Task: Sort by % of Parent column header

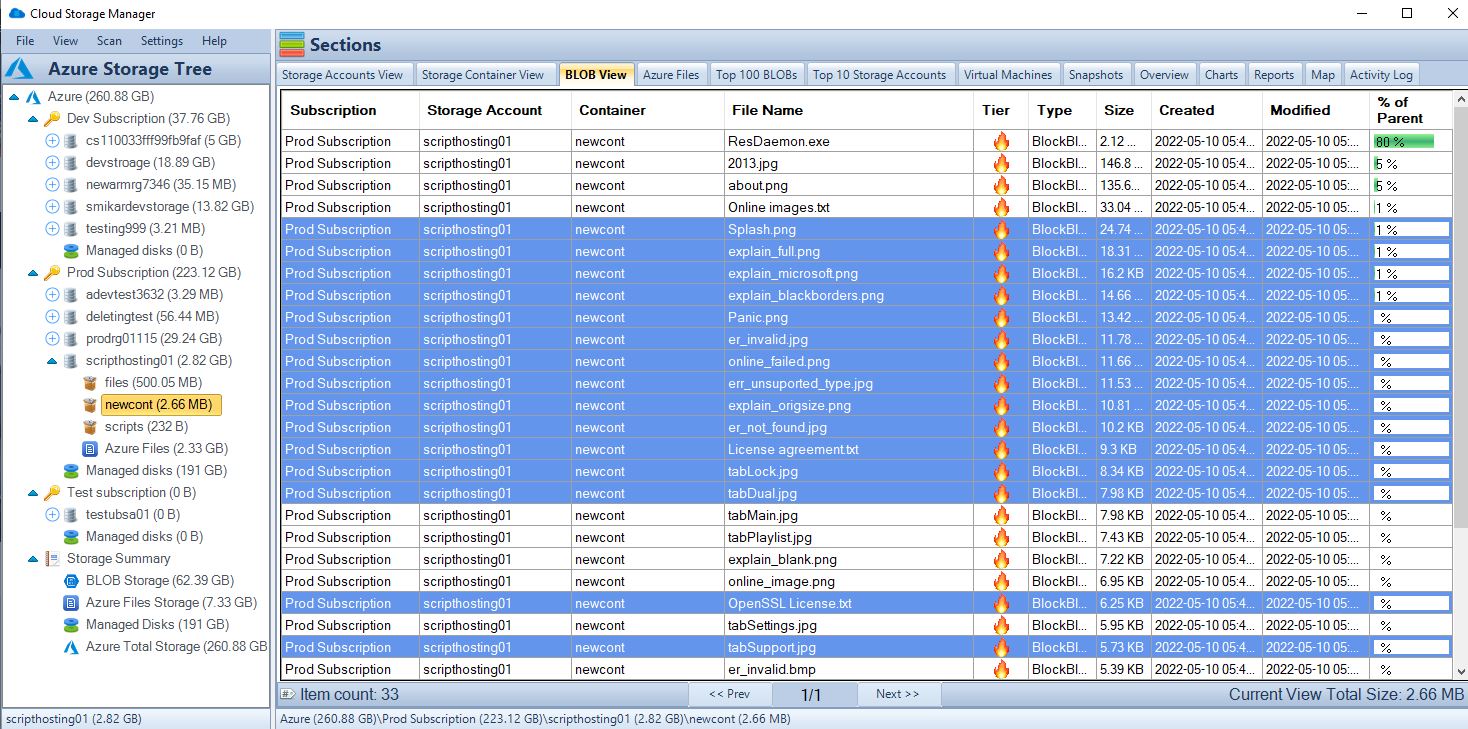Action: pos(1411,110)
